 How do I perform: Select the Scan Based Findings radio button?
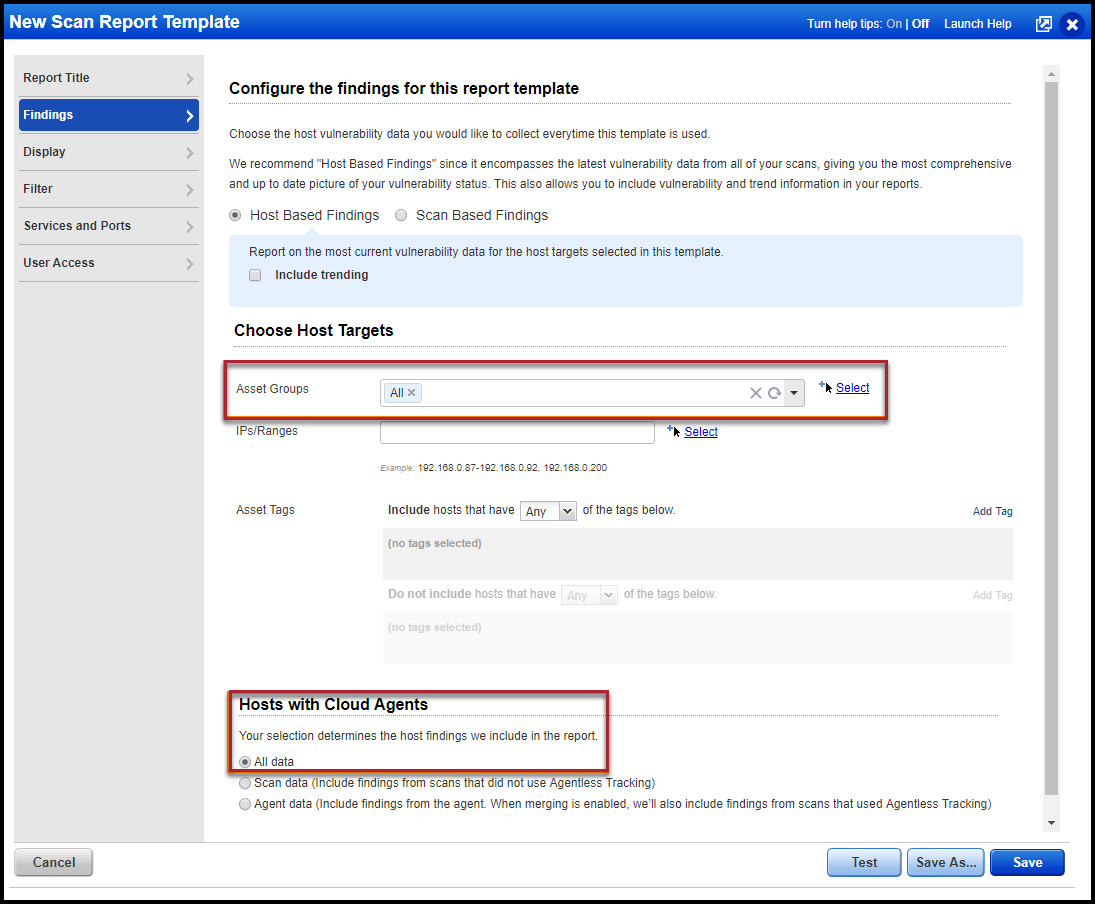pyautogui.click(x=401, y=215)
